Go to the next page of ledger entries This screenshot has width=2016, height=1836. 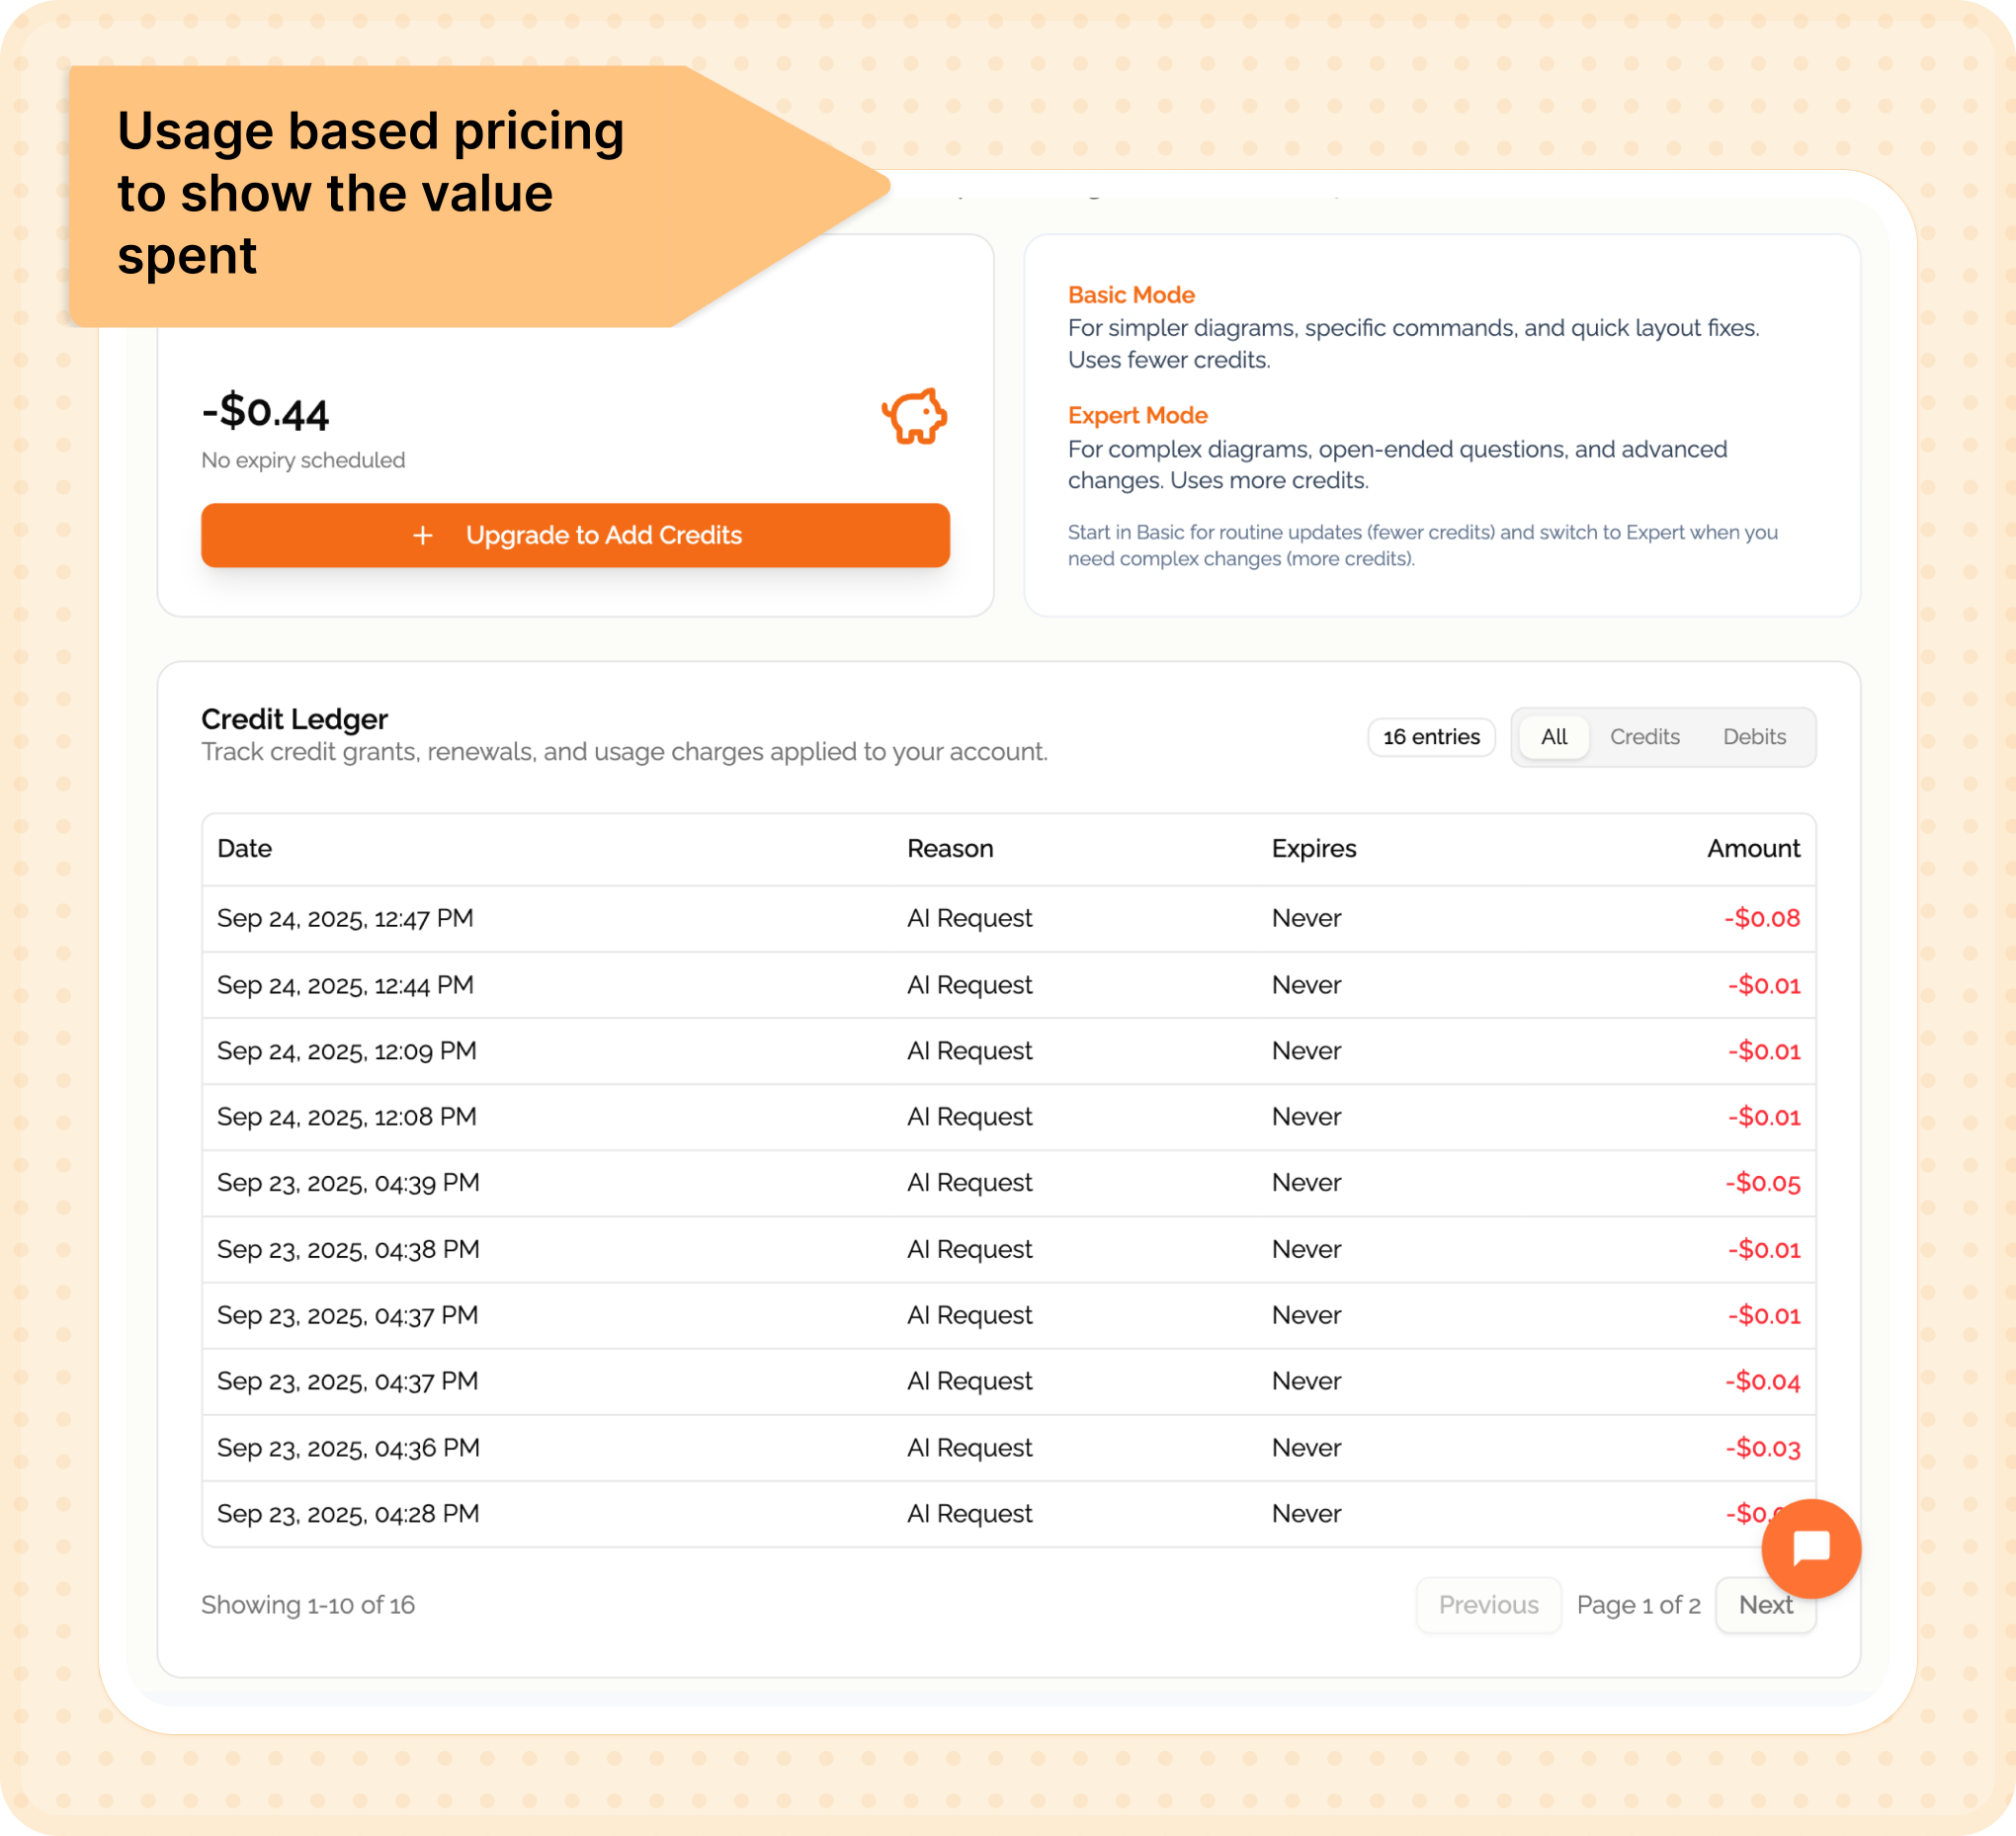pyautogui.click(x=1766, y=1605)
